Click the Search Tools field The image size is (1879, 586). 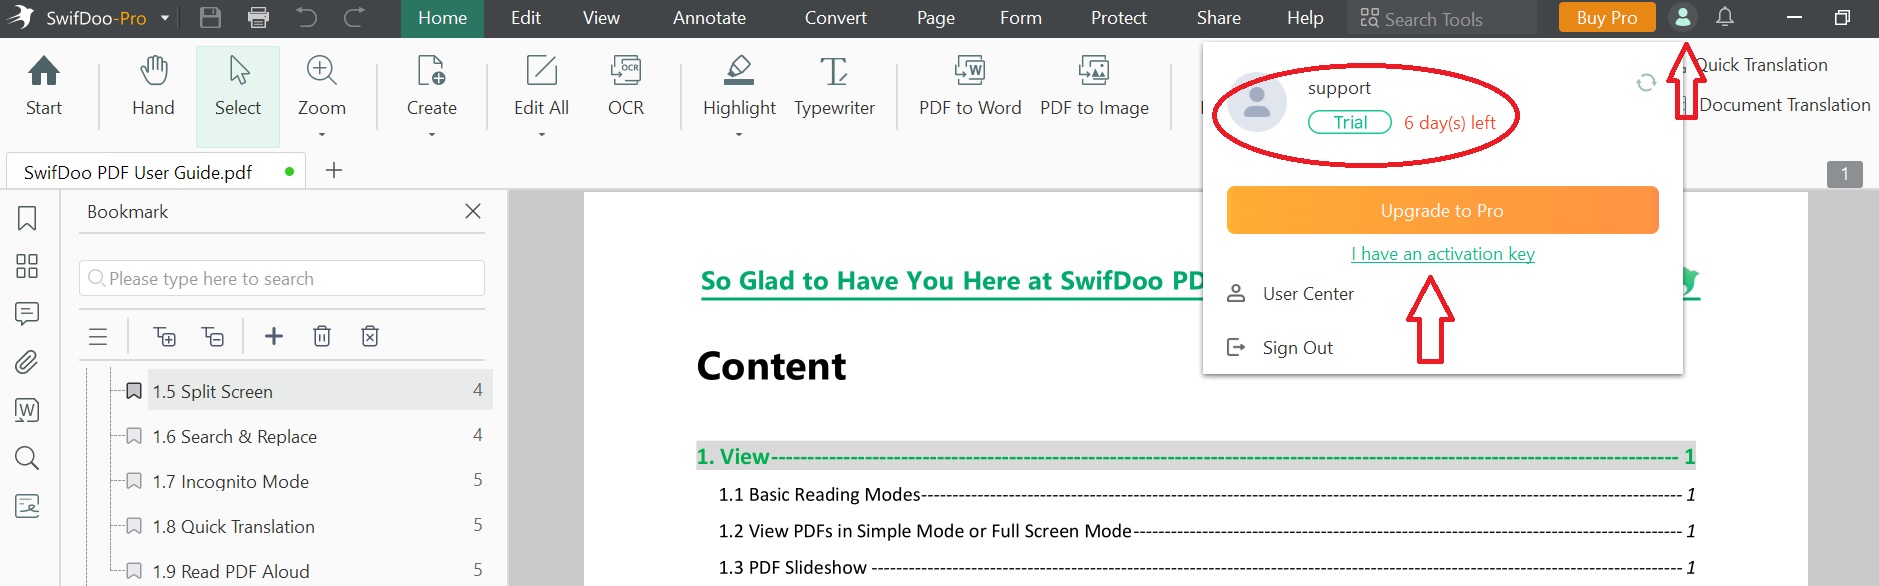[x=1443, y=19]
